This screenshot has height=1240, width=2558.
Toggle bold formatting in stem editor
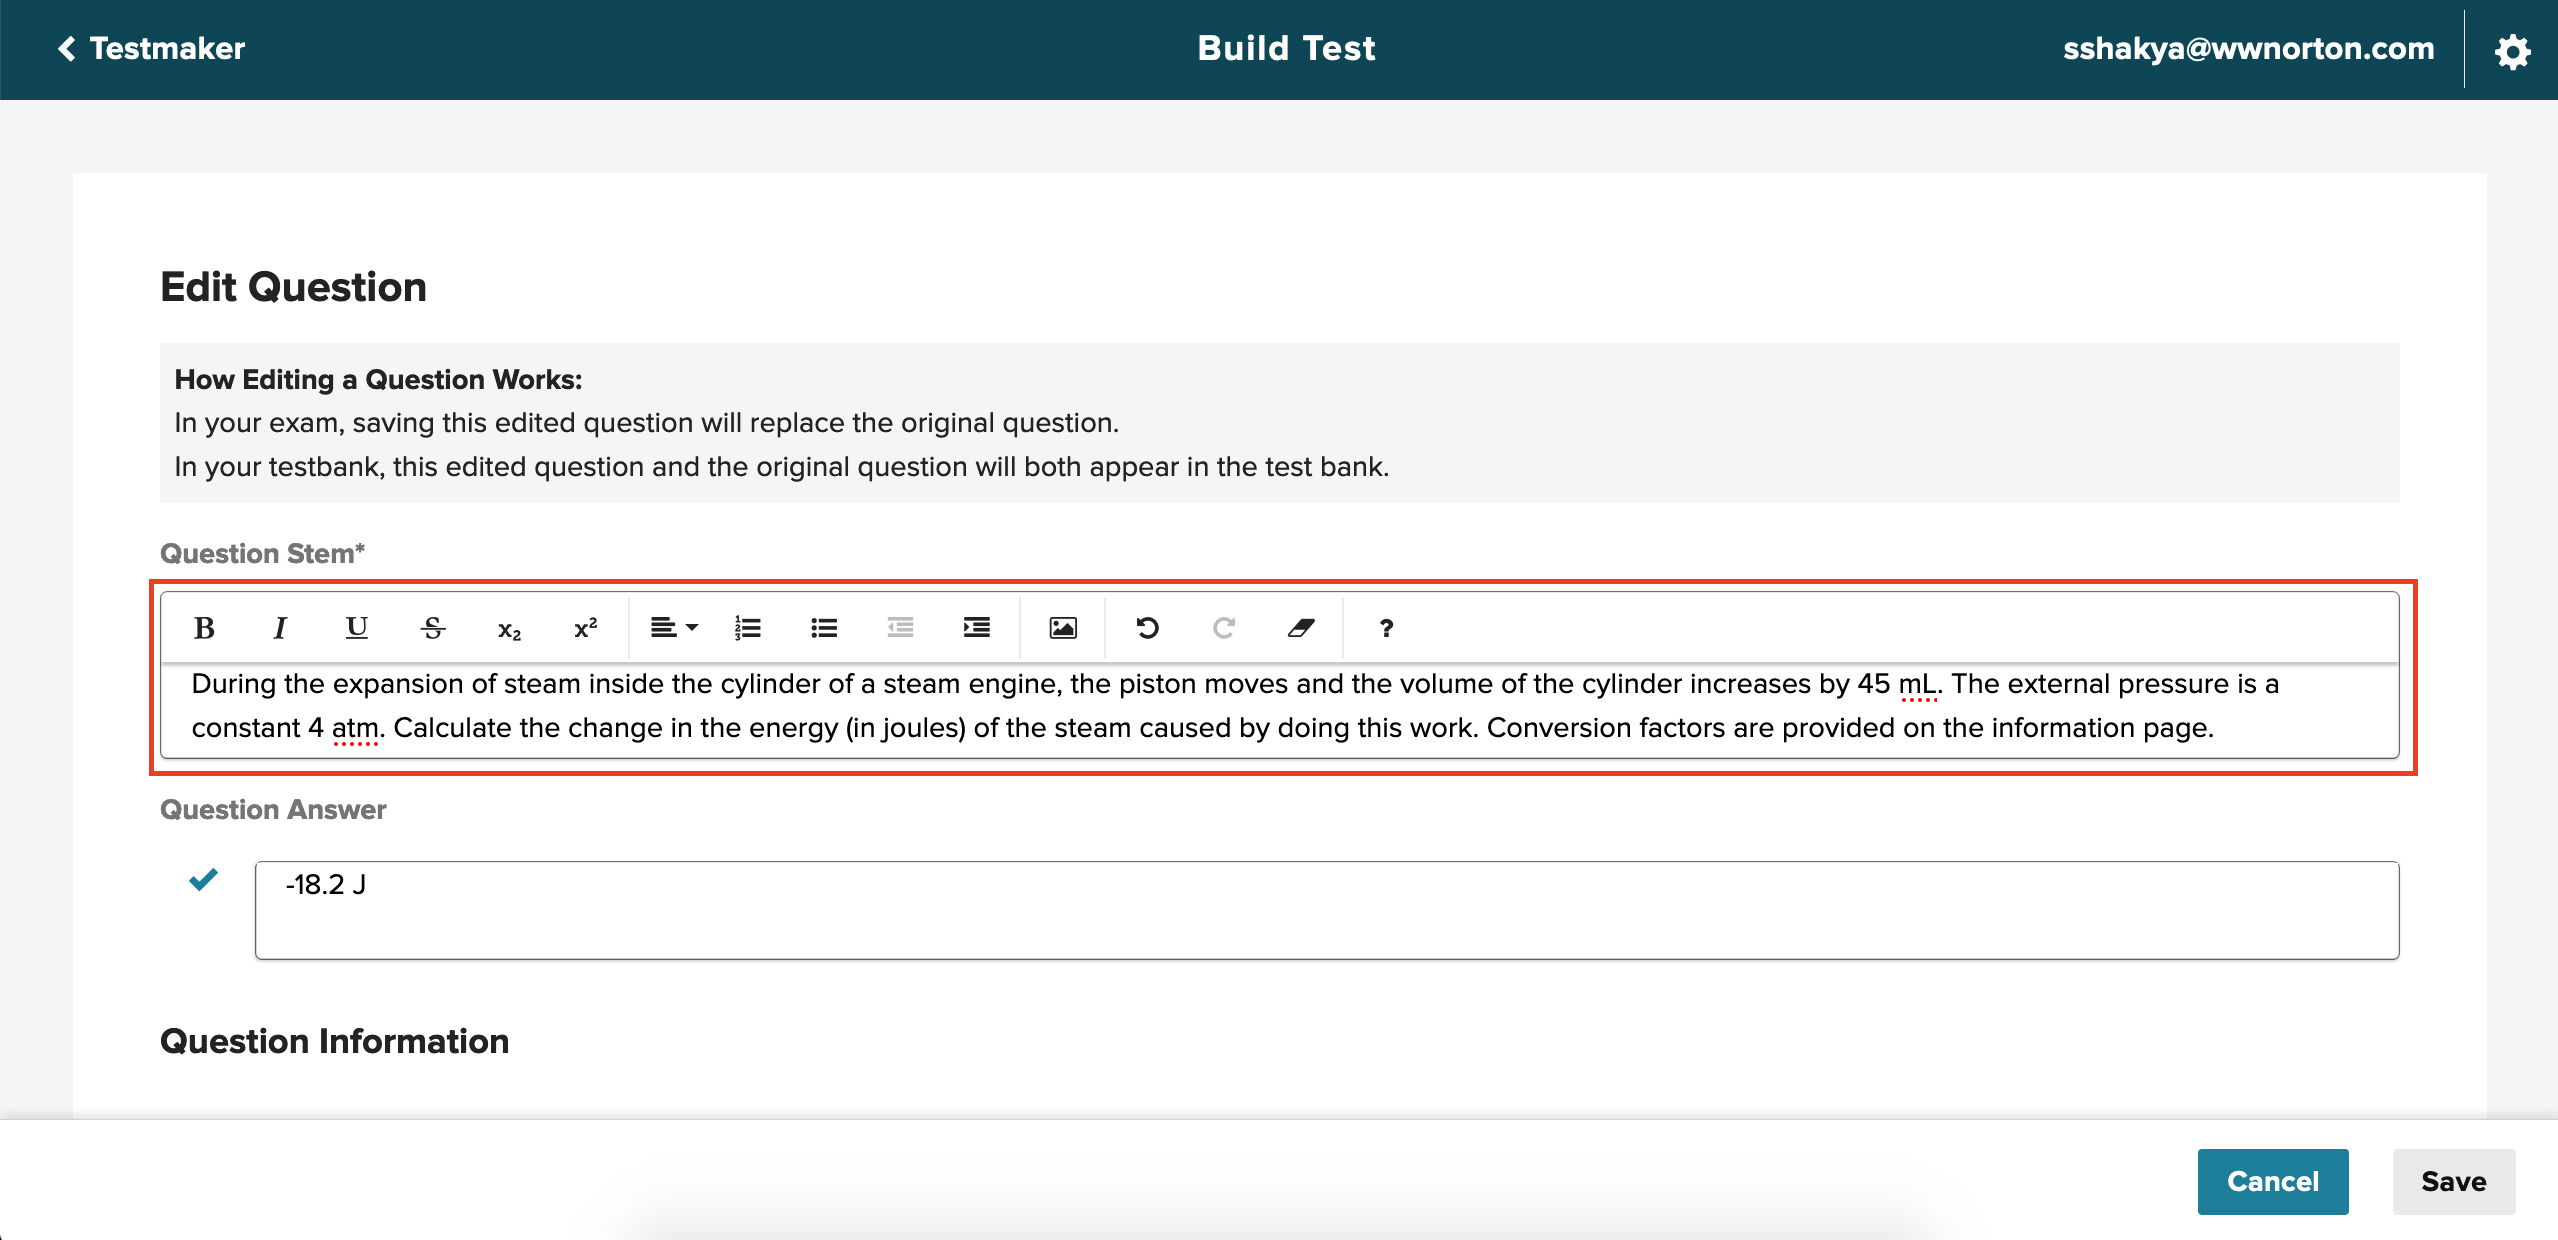(x=204, y=628)
